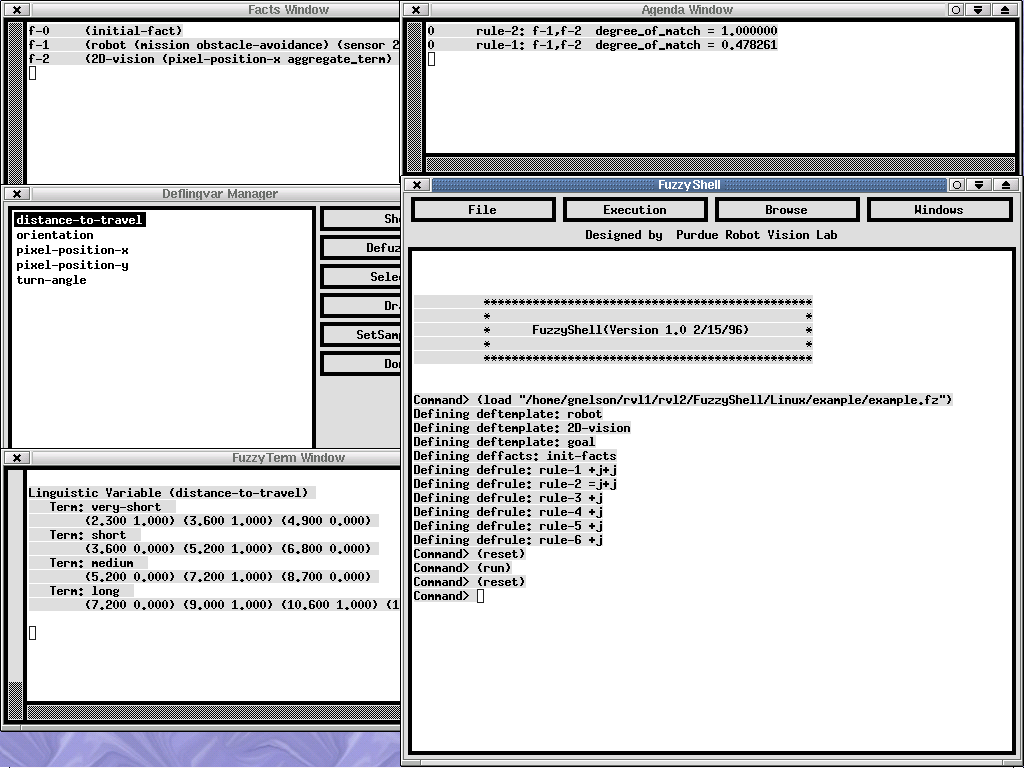This screenshot has width=1024, height=768.
Task: Select pixel-position-x linguistic variable
Action: [72, 250]
